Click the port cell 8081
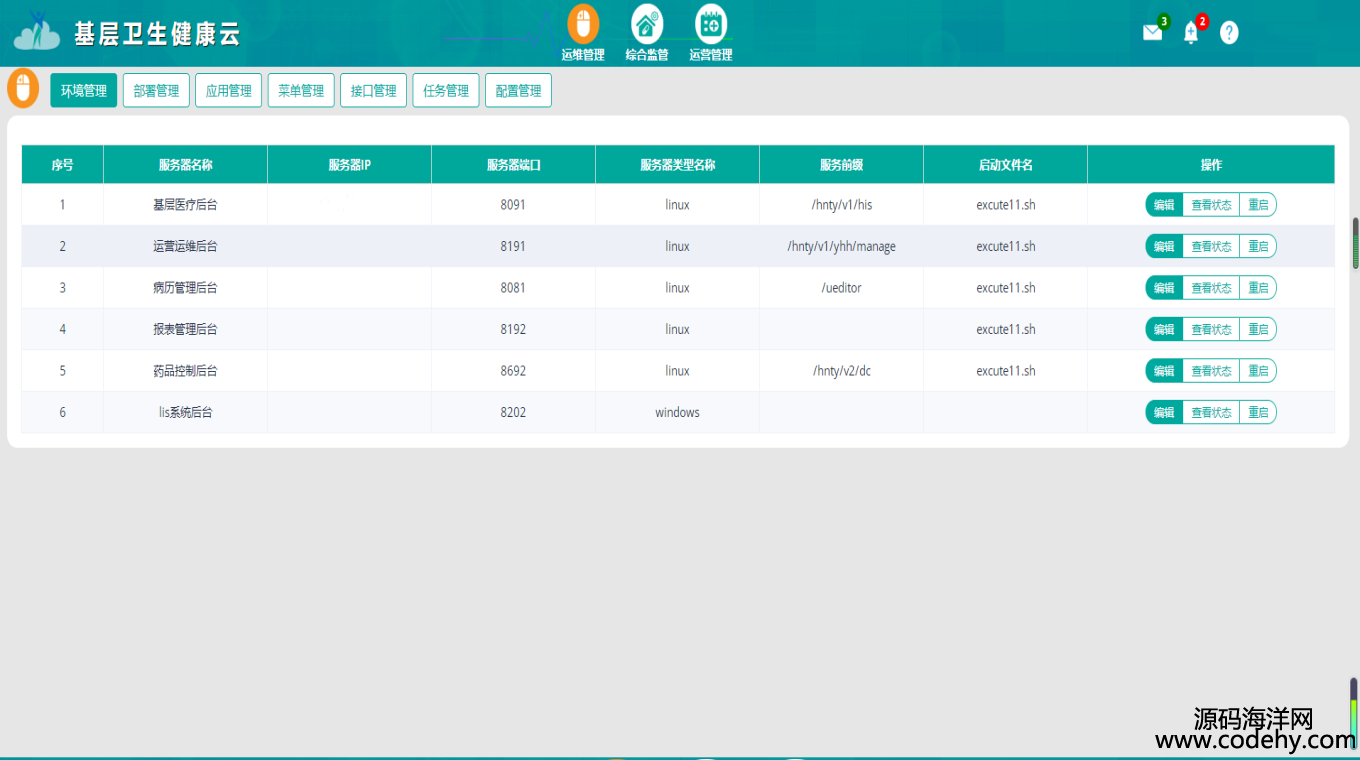1360x760 pixels. point(513,288)
